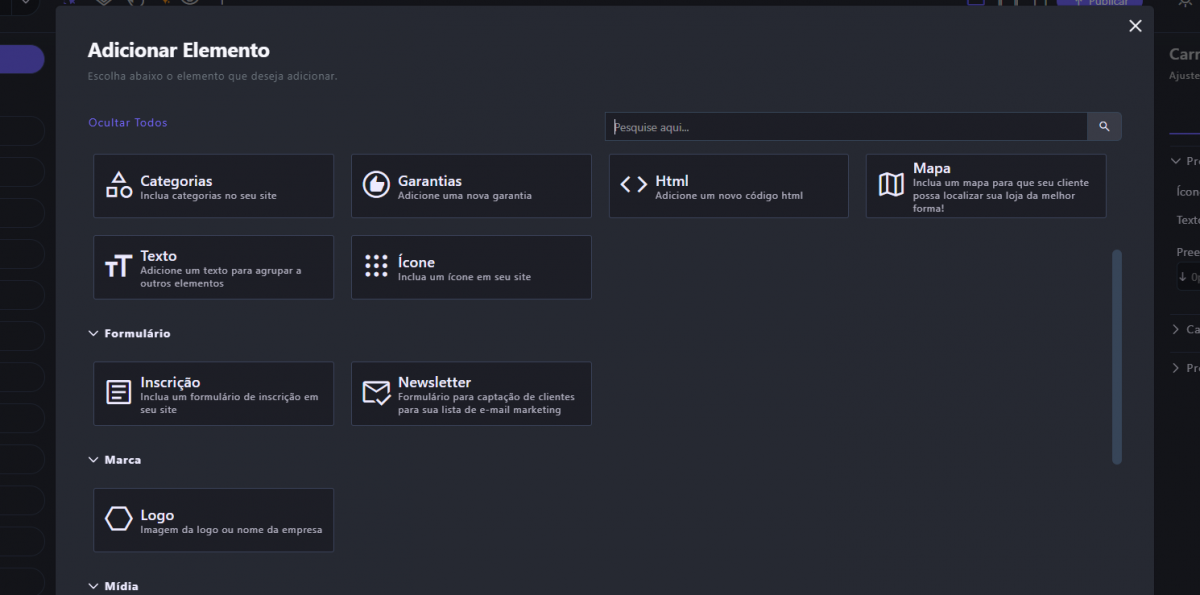Screen dimensions: 1200x595
Task: Click the Newsletter envelope icon
Action: 376,393
